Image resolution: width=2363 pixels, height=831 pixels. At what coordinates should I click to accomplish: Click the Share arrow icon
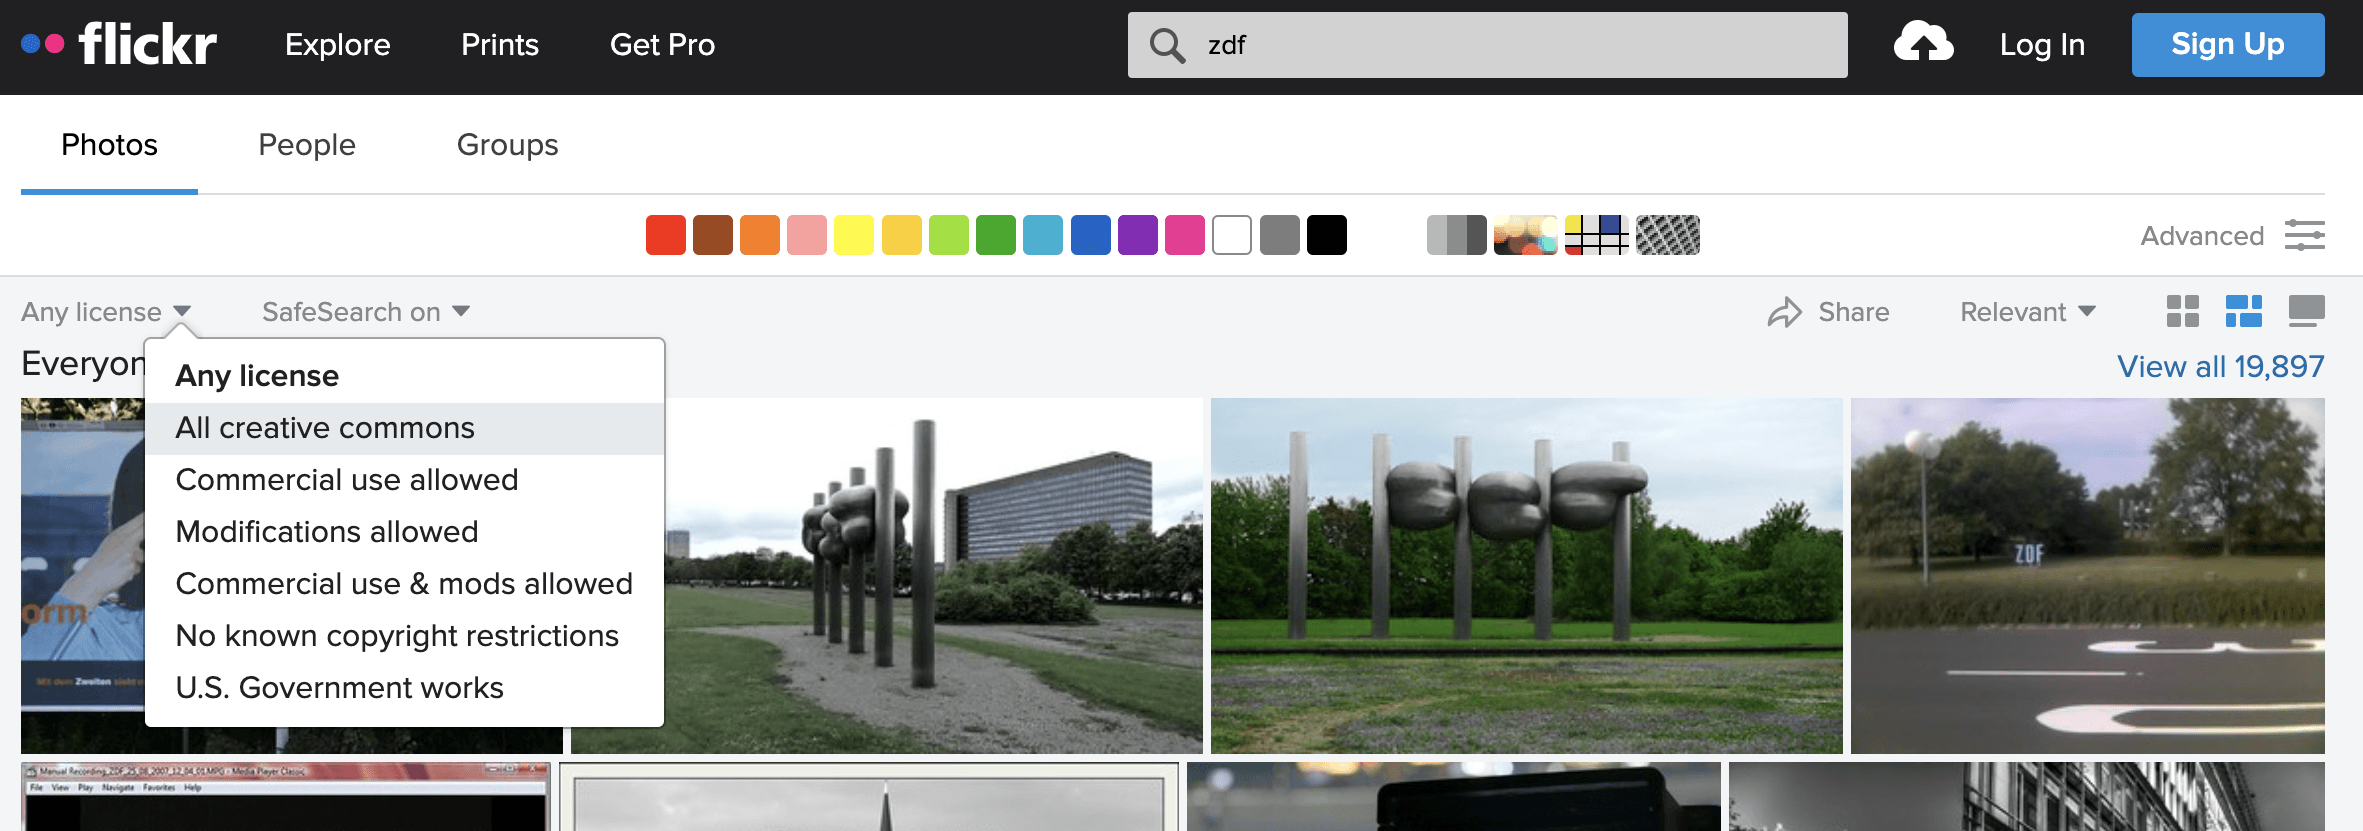pos(1784,313)
